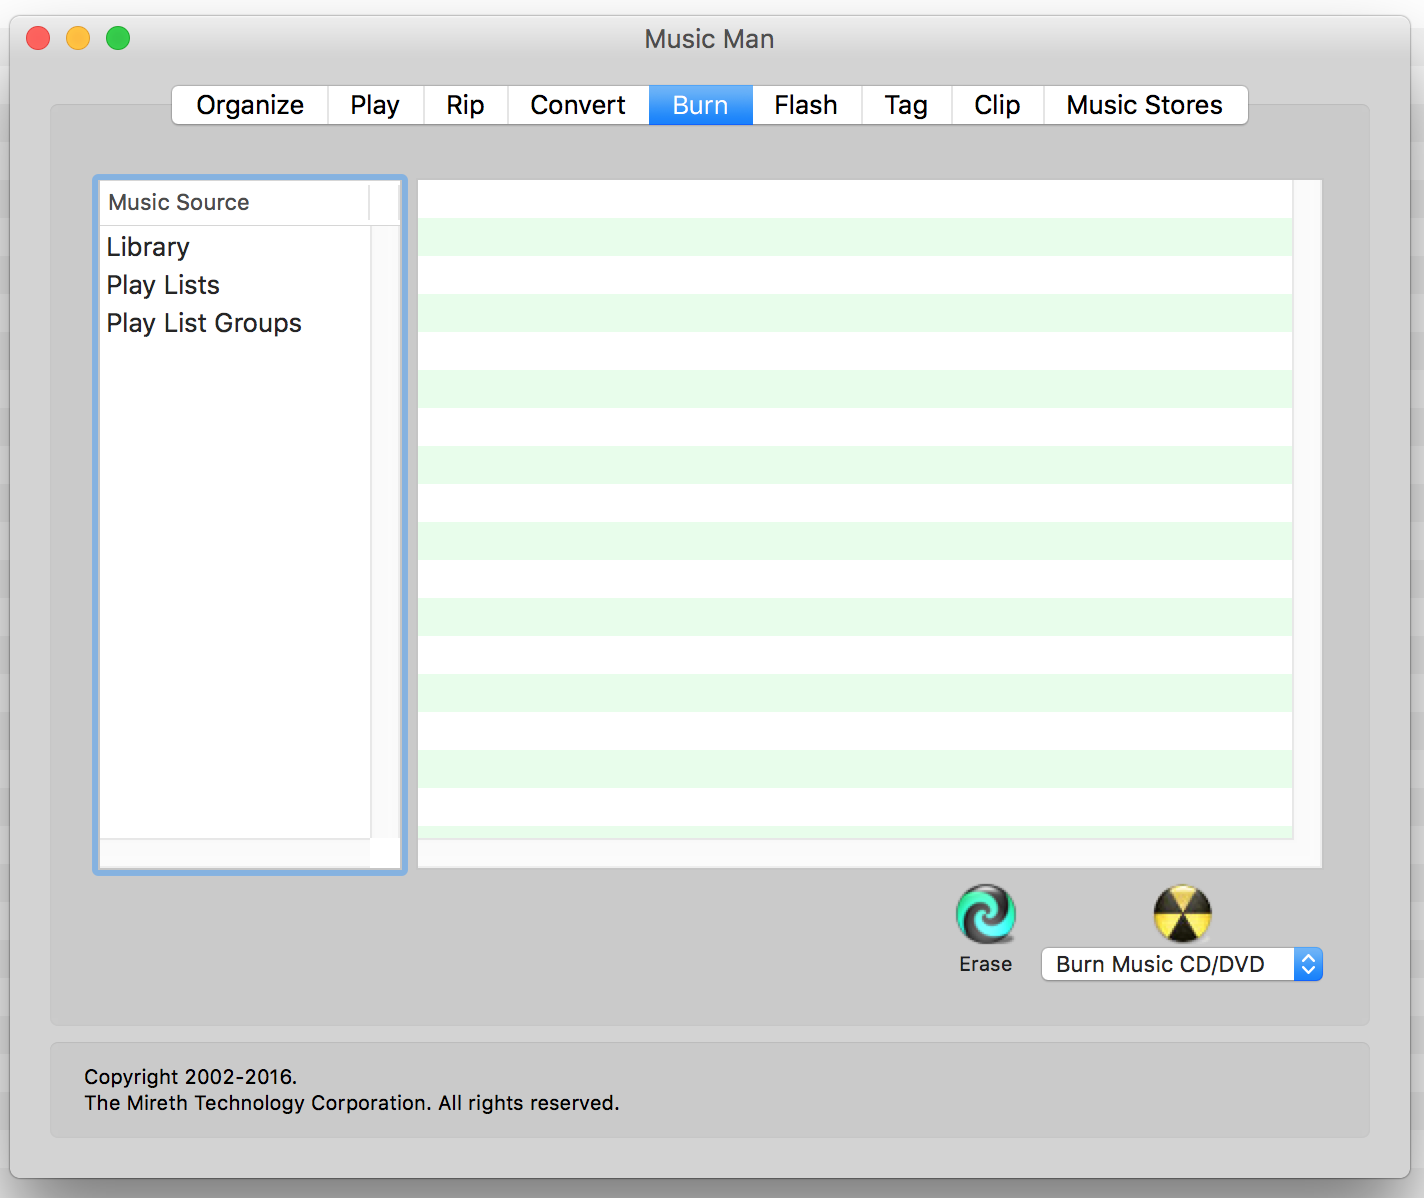Click the yellow-black Burn disc icon
The width and height of the screenshot is (1424, 1198).
[x=1182, y=914]
